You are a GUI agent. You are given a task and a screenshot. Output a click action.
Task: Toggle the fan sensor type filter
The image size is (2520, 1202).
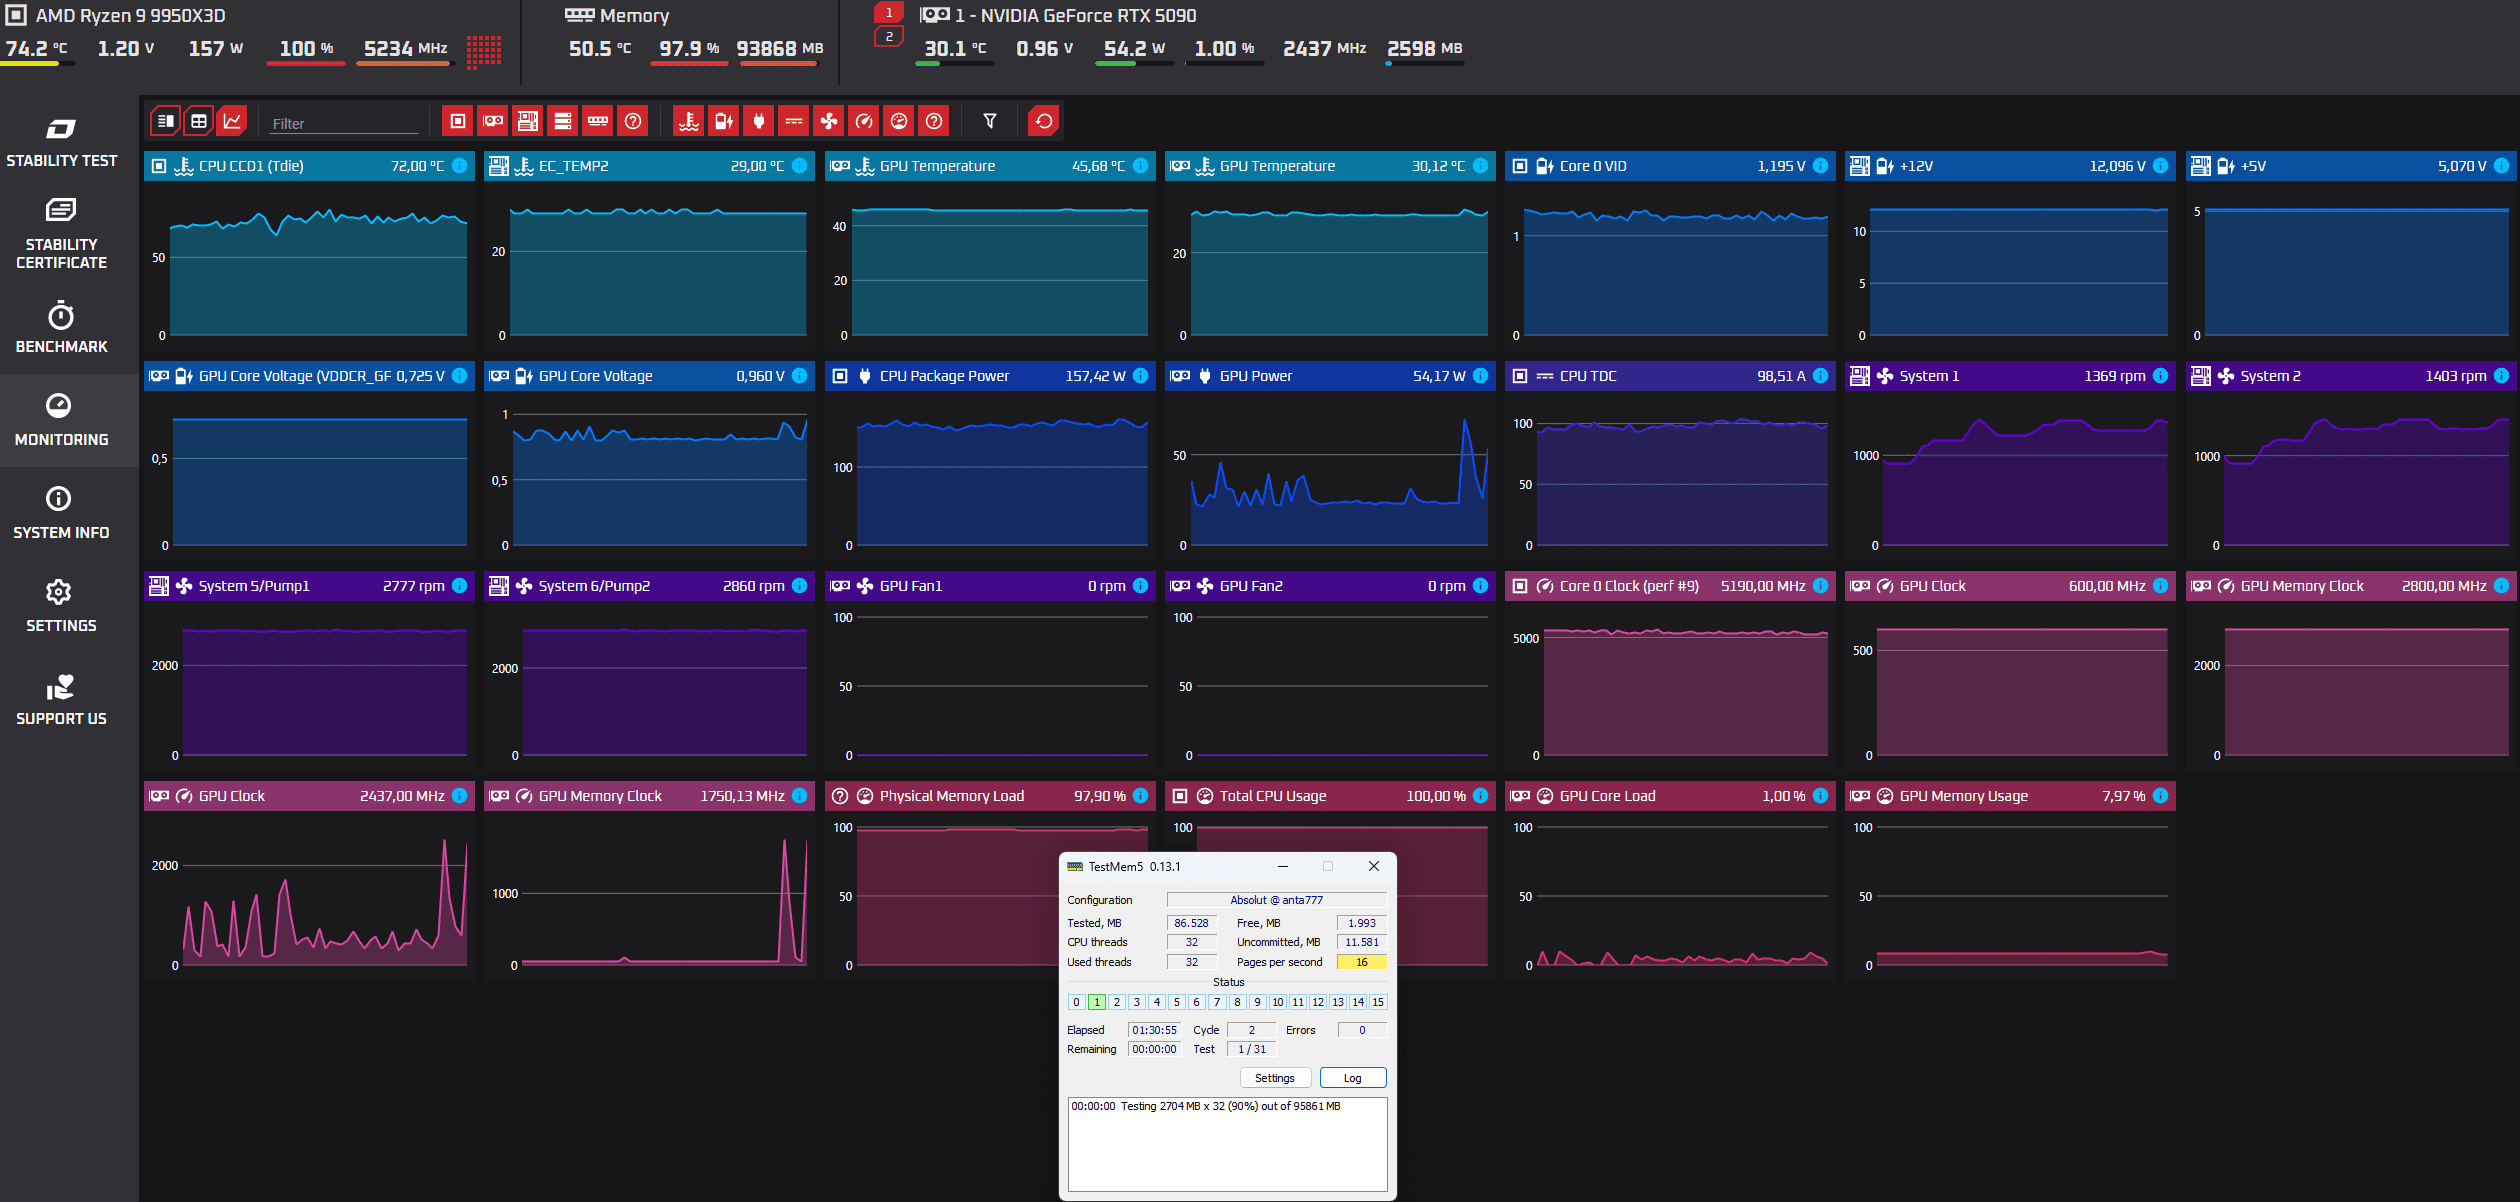click(829, 121)
